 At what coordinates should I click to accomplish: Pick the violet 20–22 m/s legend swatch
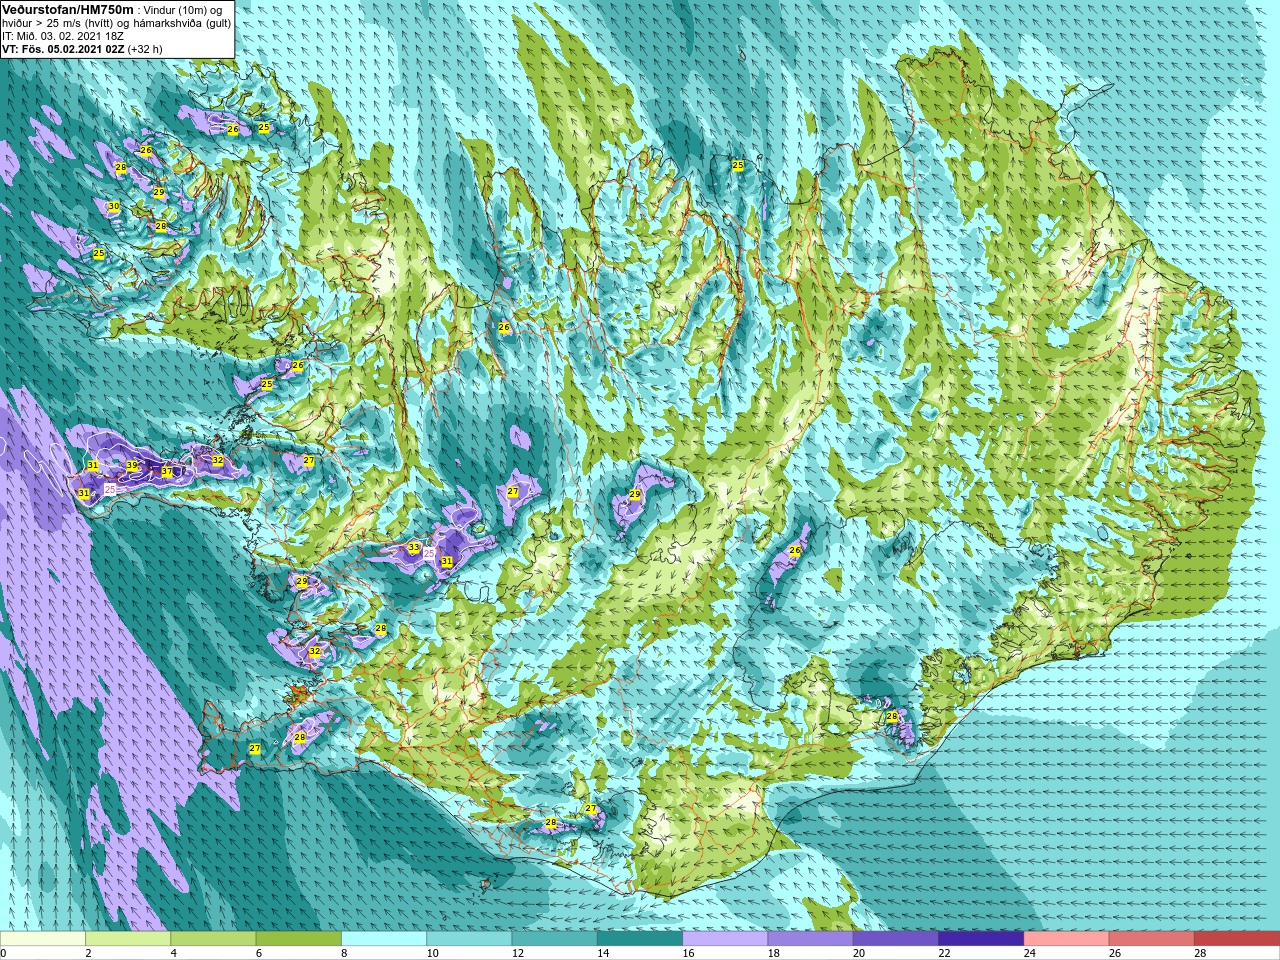click(x=895, y=939)
